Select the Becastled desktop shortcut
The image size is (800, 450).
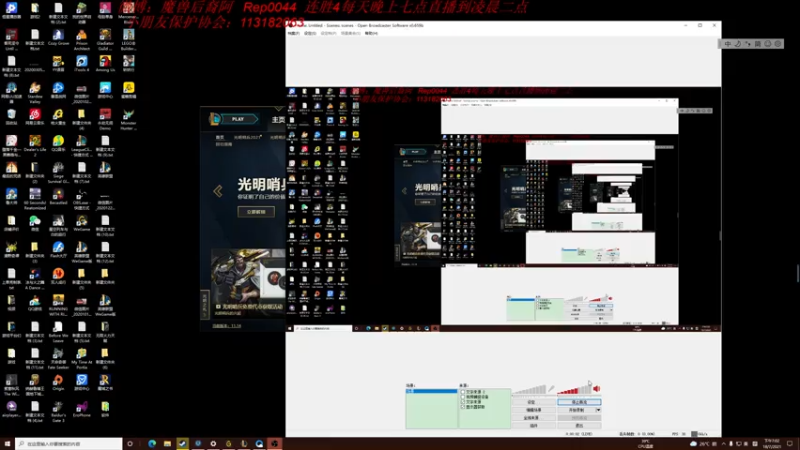[58, 196]
